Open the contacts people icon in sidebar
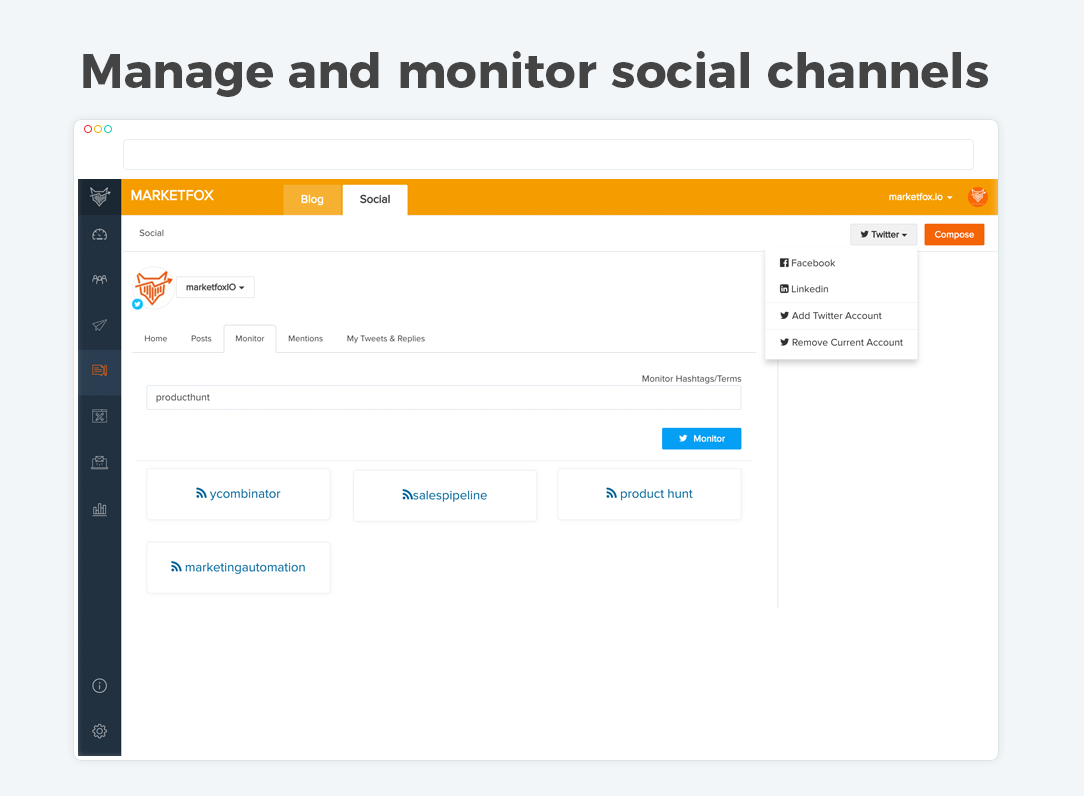Screen dimensions: 1084x796 pyautogui.click(x=100, y=279)
